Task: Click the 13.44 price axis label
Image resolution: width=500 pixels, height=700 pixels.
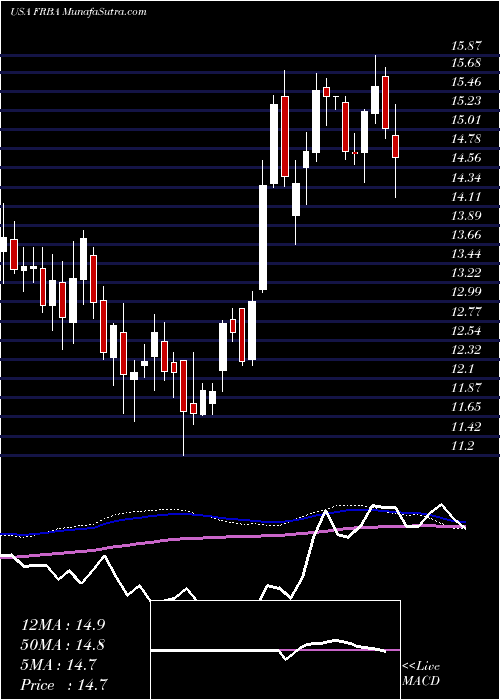Action: 466,254
